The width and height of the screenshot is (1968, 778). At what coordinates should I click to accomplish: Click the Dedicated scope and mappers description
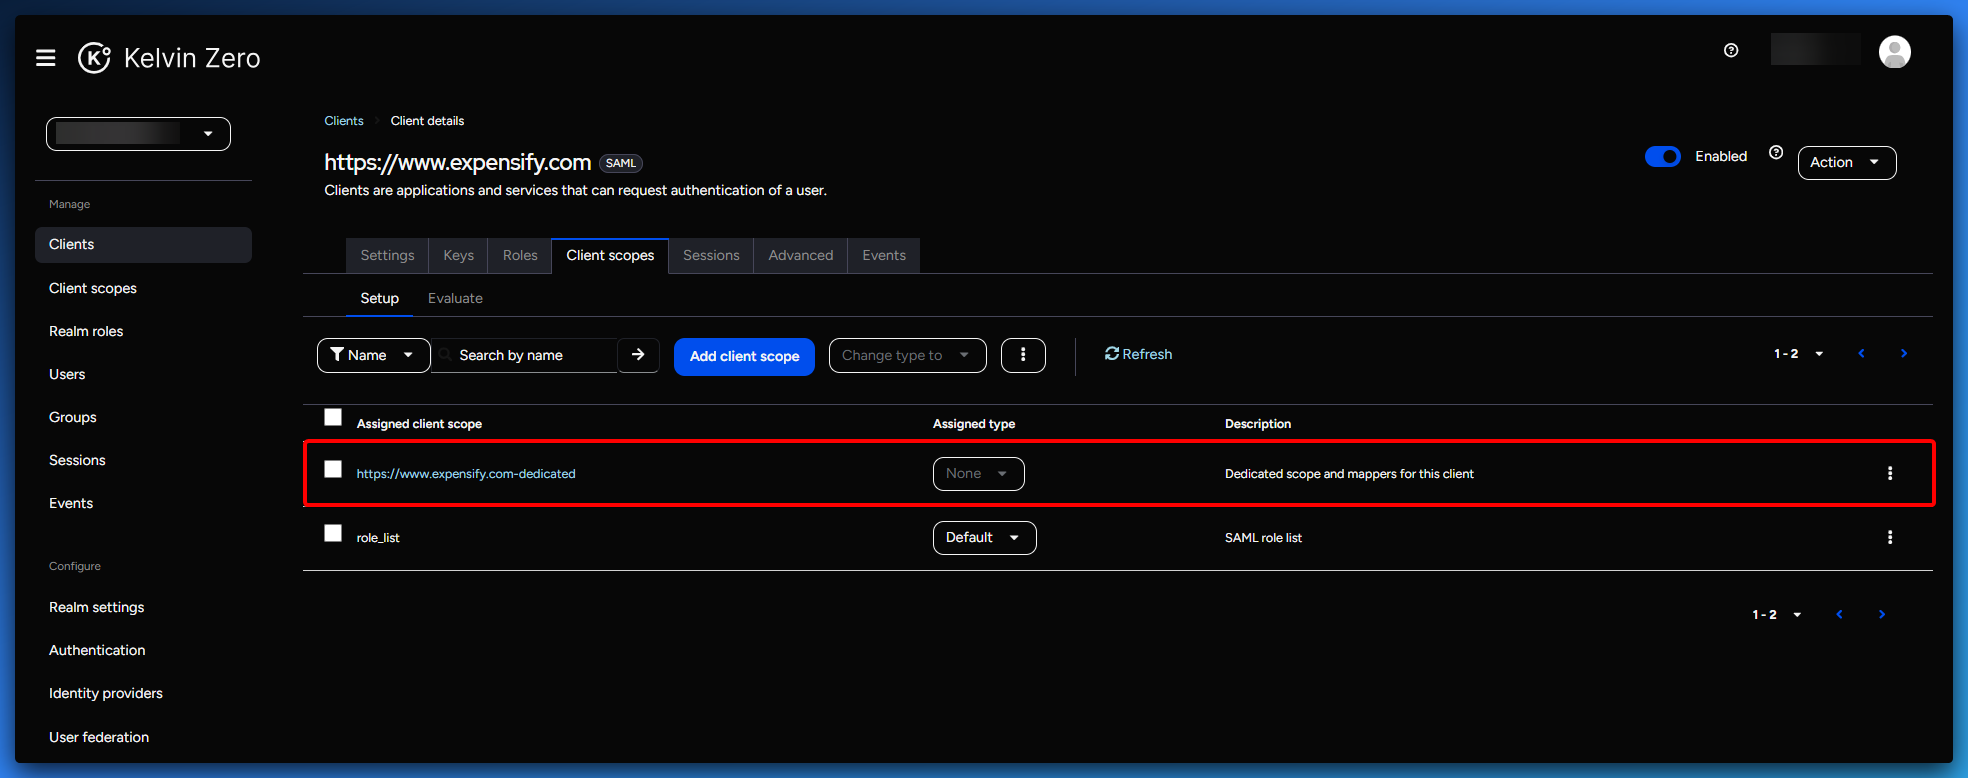pyautogui.click(x=1349, y=474)
